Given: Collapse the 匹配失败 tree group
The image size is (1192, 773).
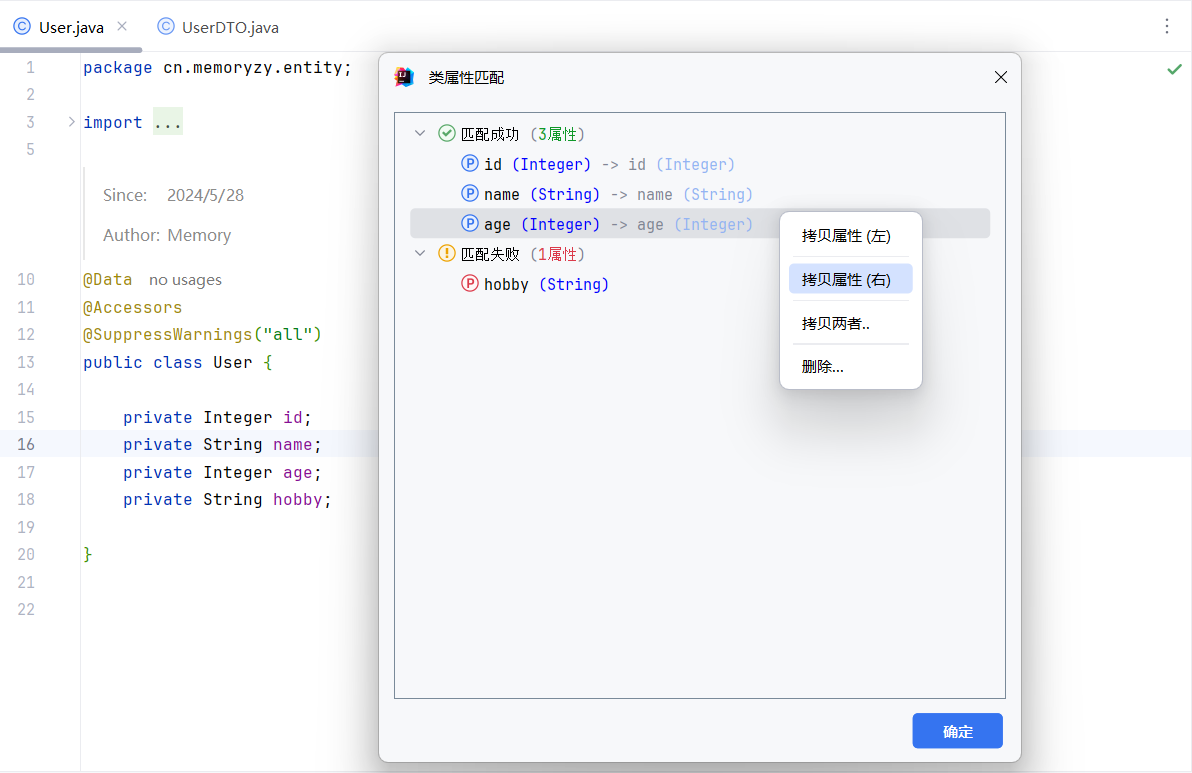Looking at the screenshot, I should click(421, 254).
